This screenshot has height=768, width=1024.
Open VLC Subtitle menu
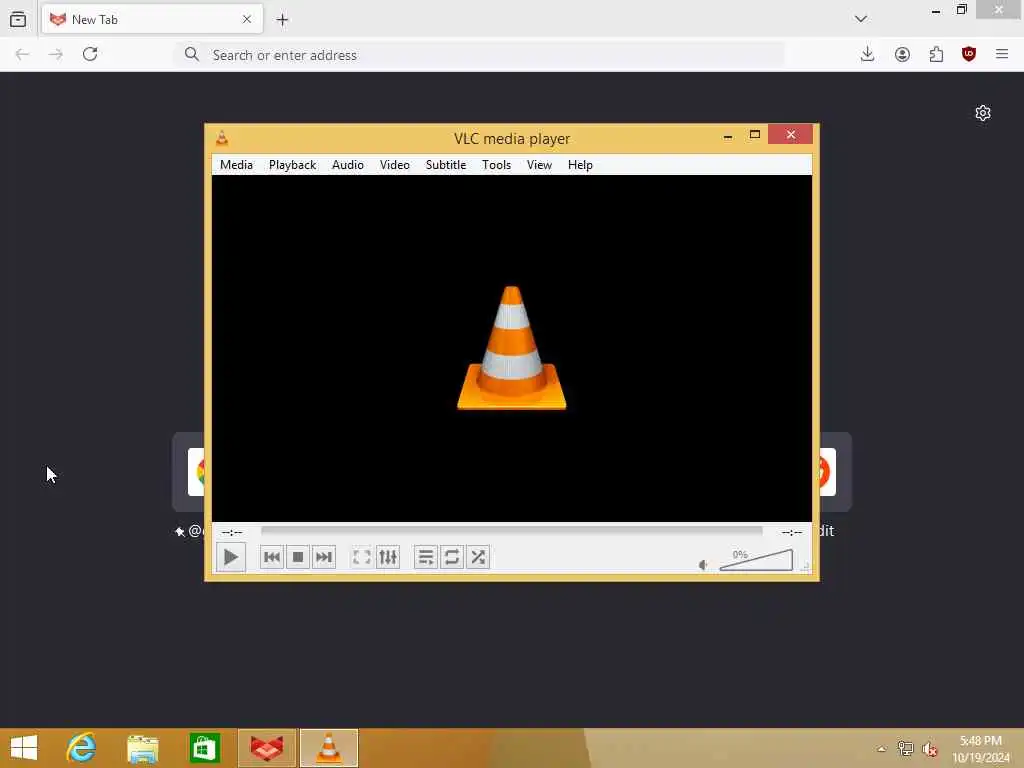tap(446, 165)
